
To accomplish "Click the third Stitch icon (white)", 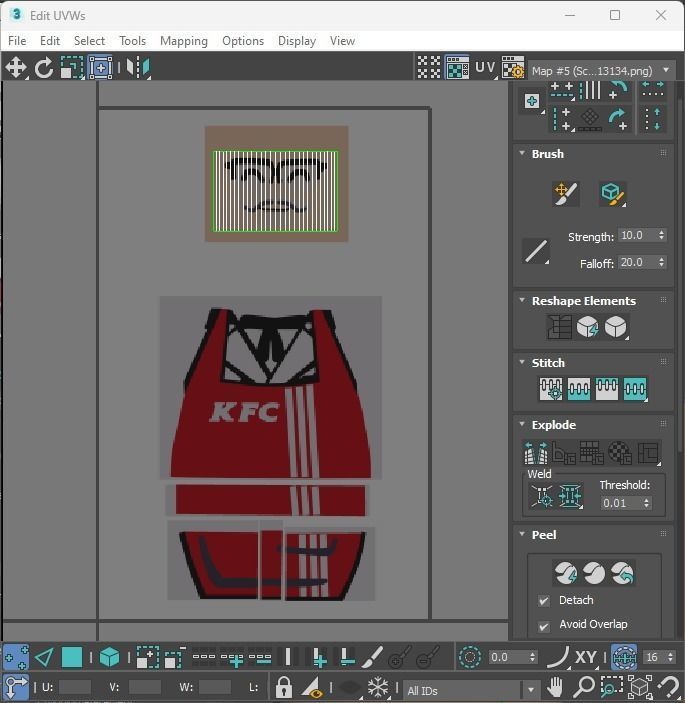I will [x=607, y=389].
